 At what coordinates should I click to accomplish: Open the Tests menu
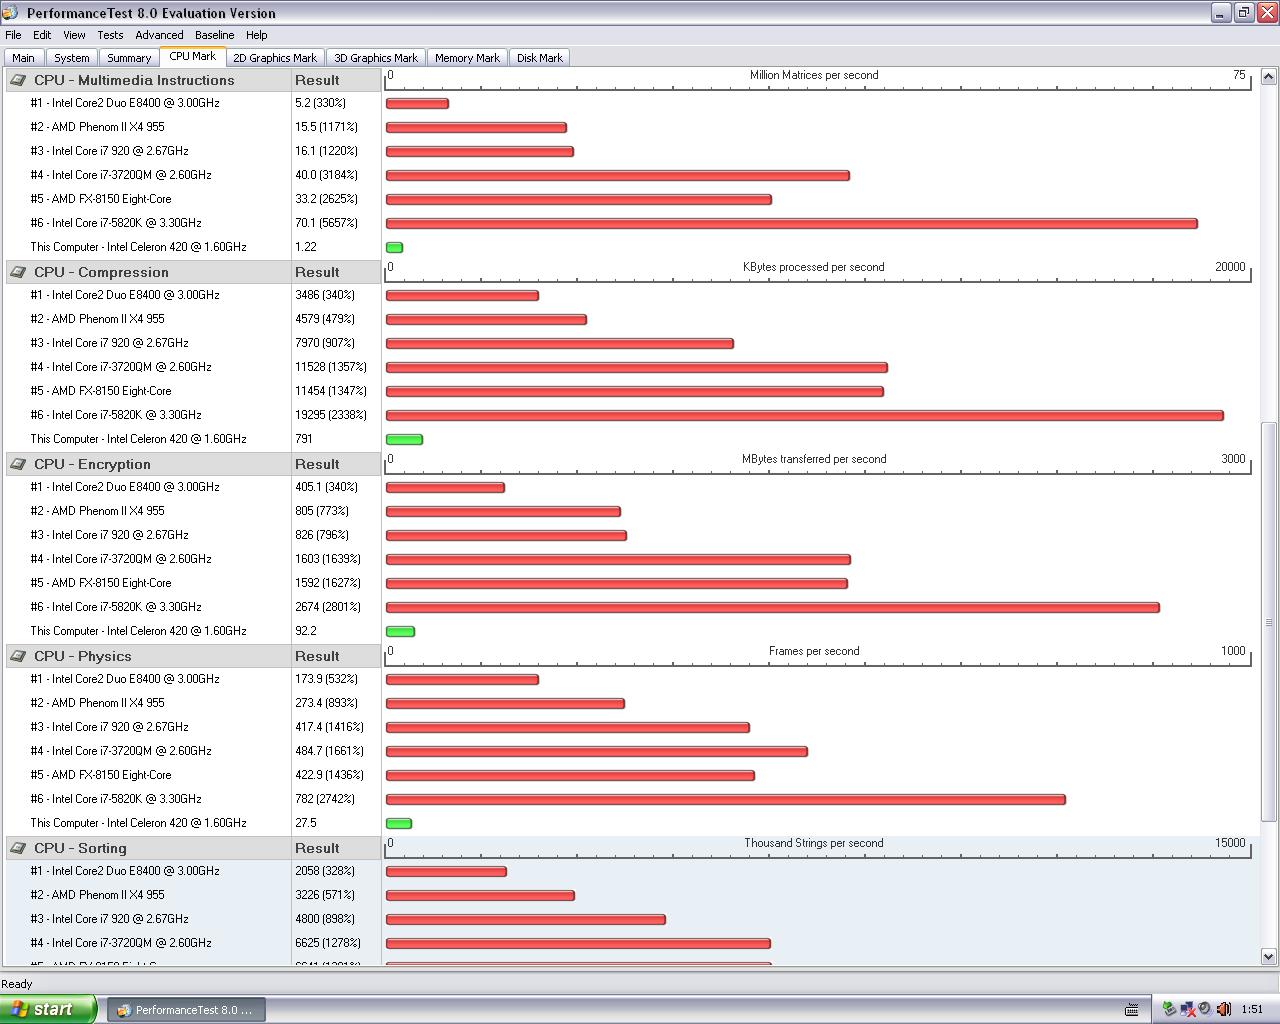(110, 35)
